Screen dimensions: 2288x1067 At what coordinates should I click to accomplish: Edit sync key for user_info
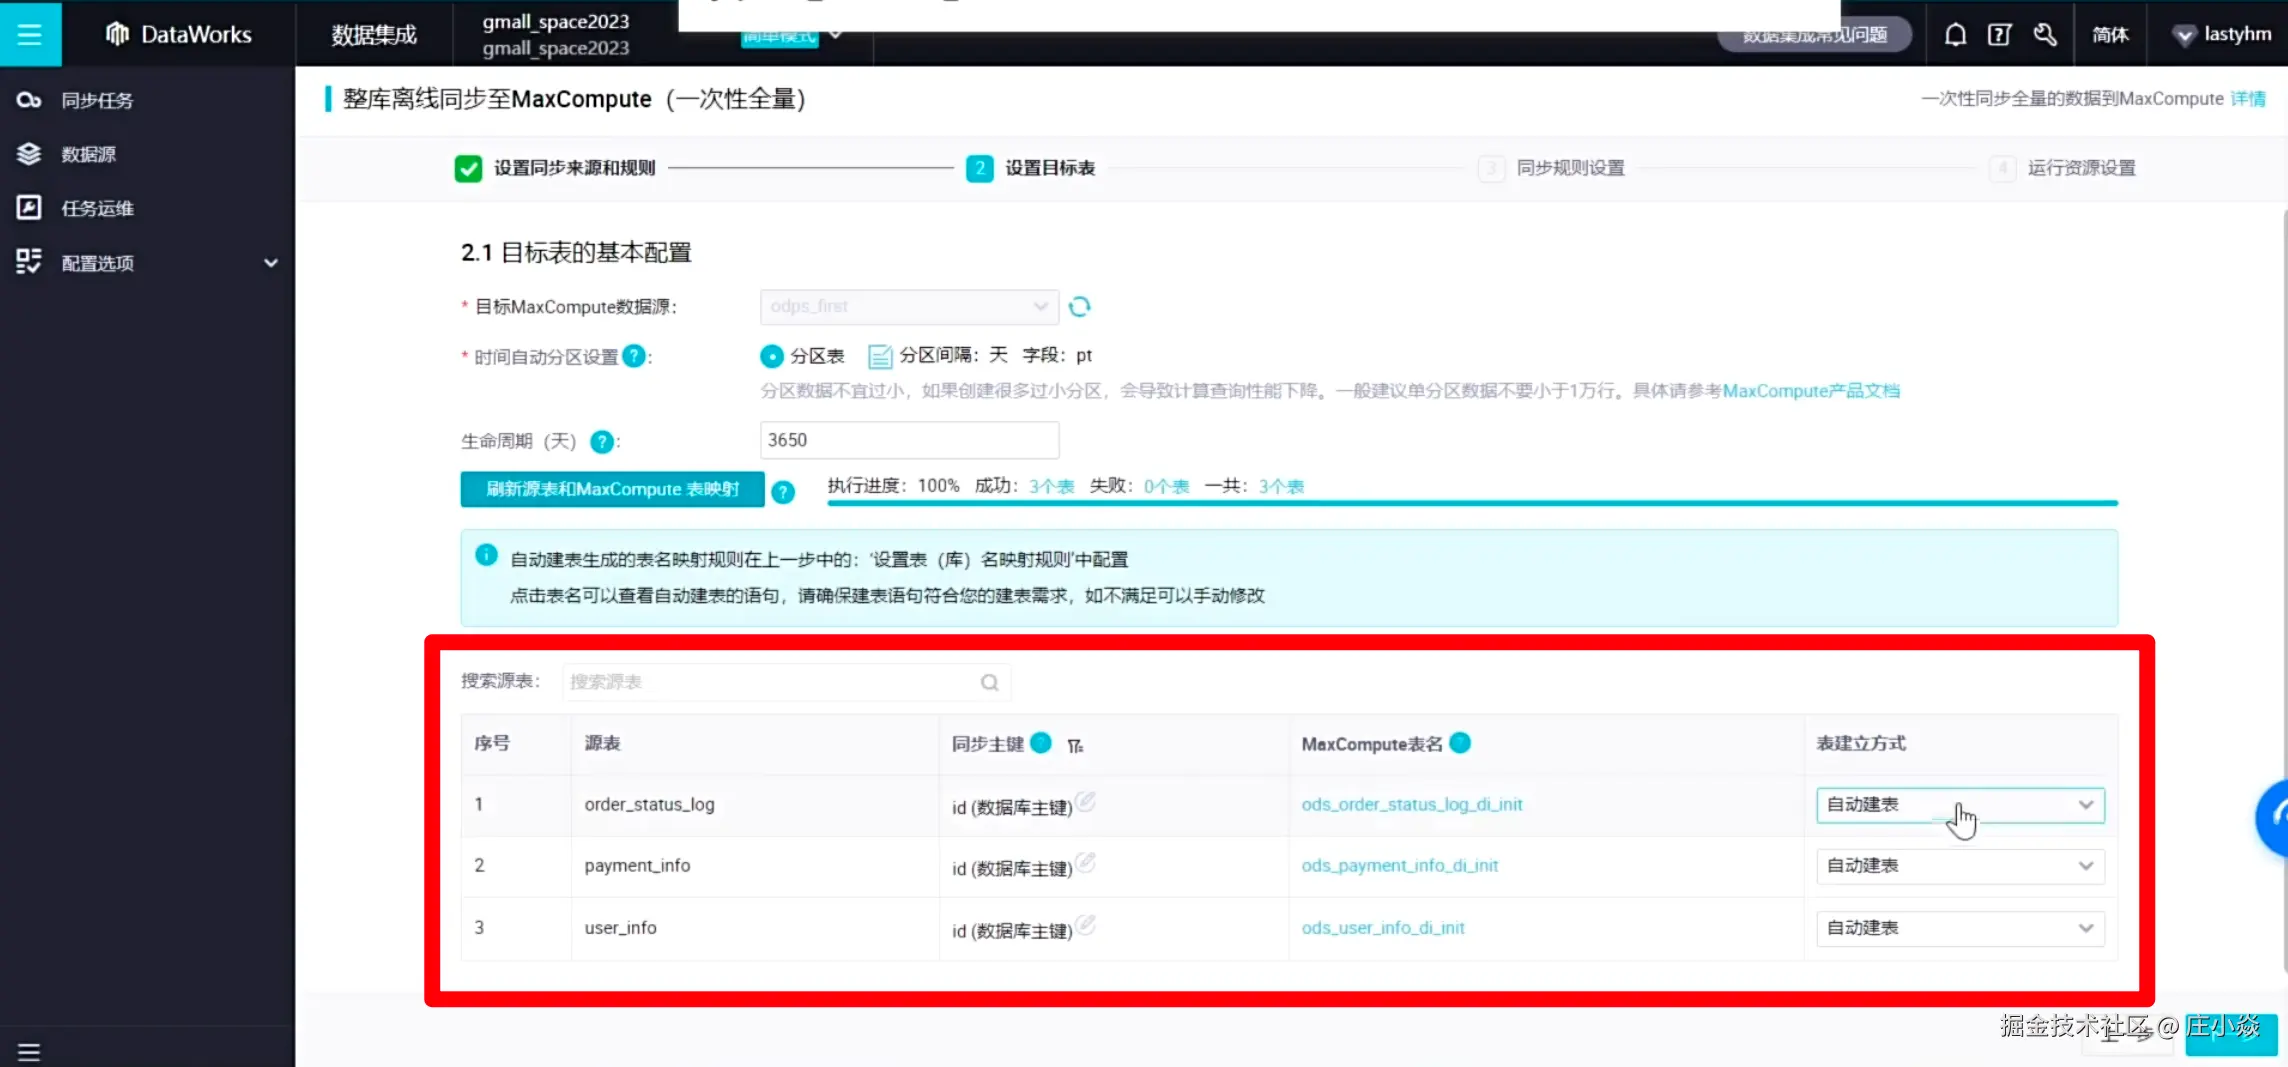click(1085, 924)
